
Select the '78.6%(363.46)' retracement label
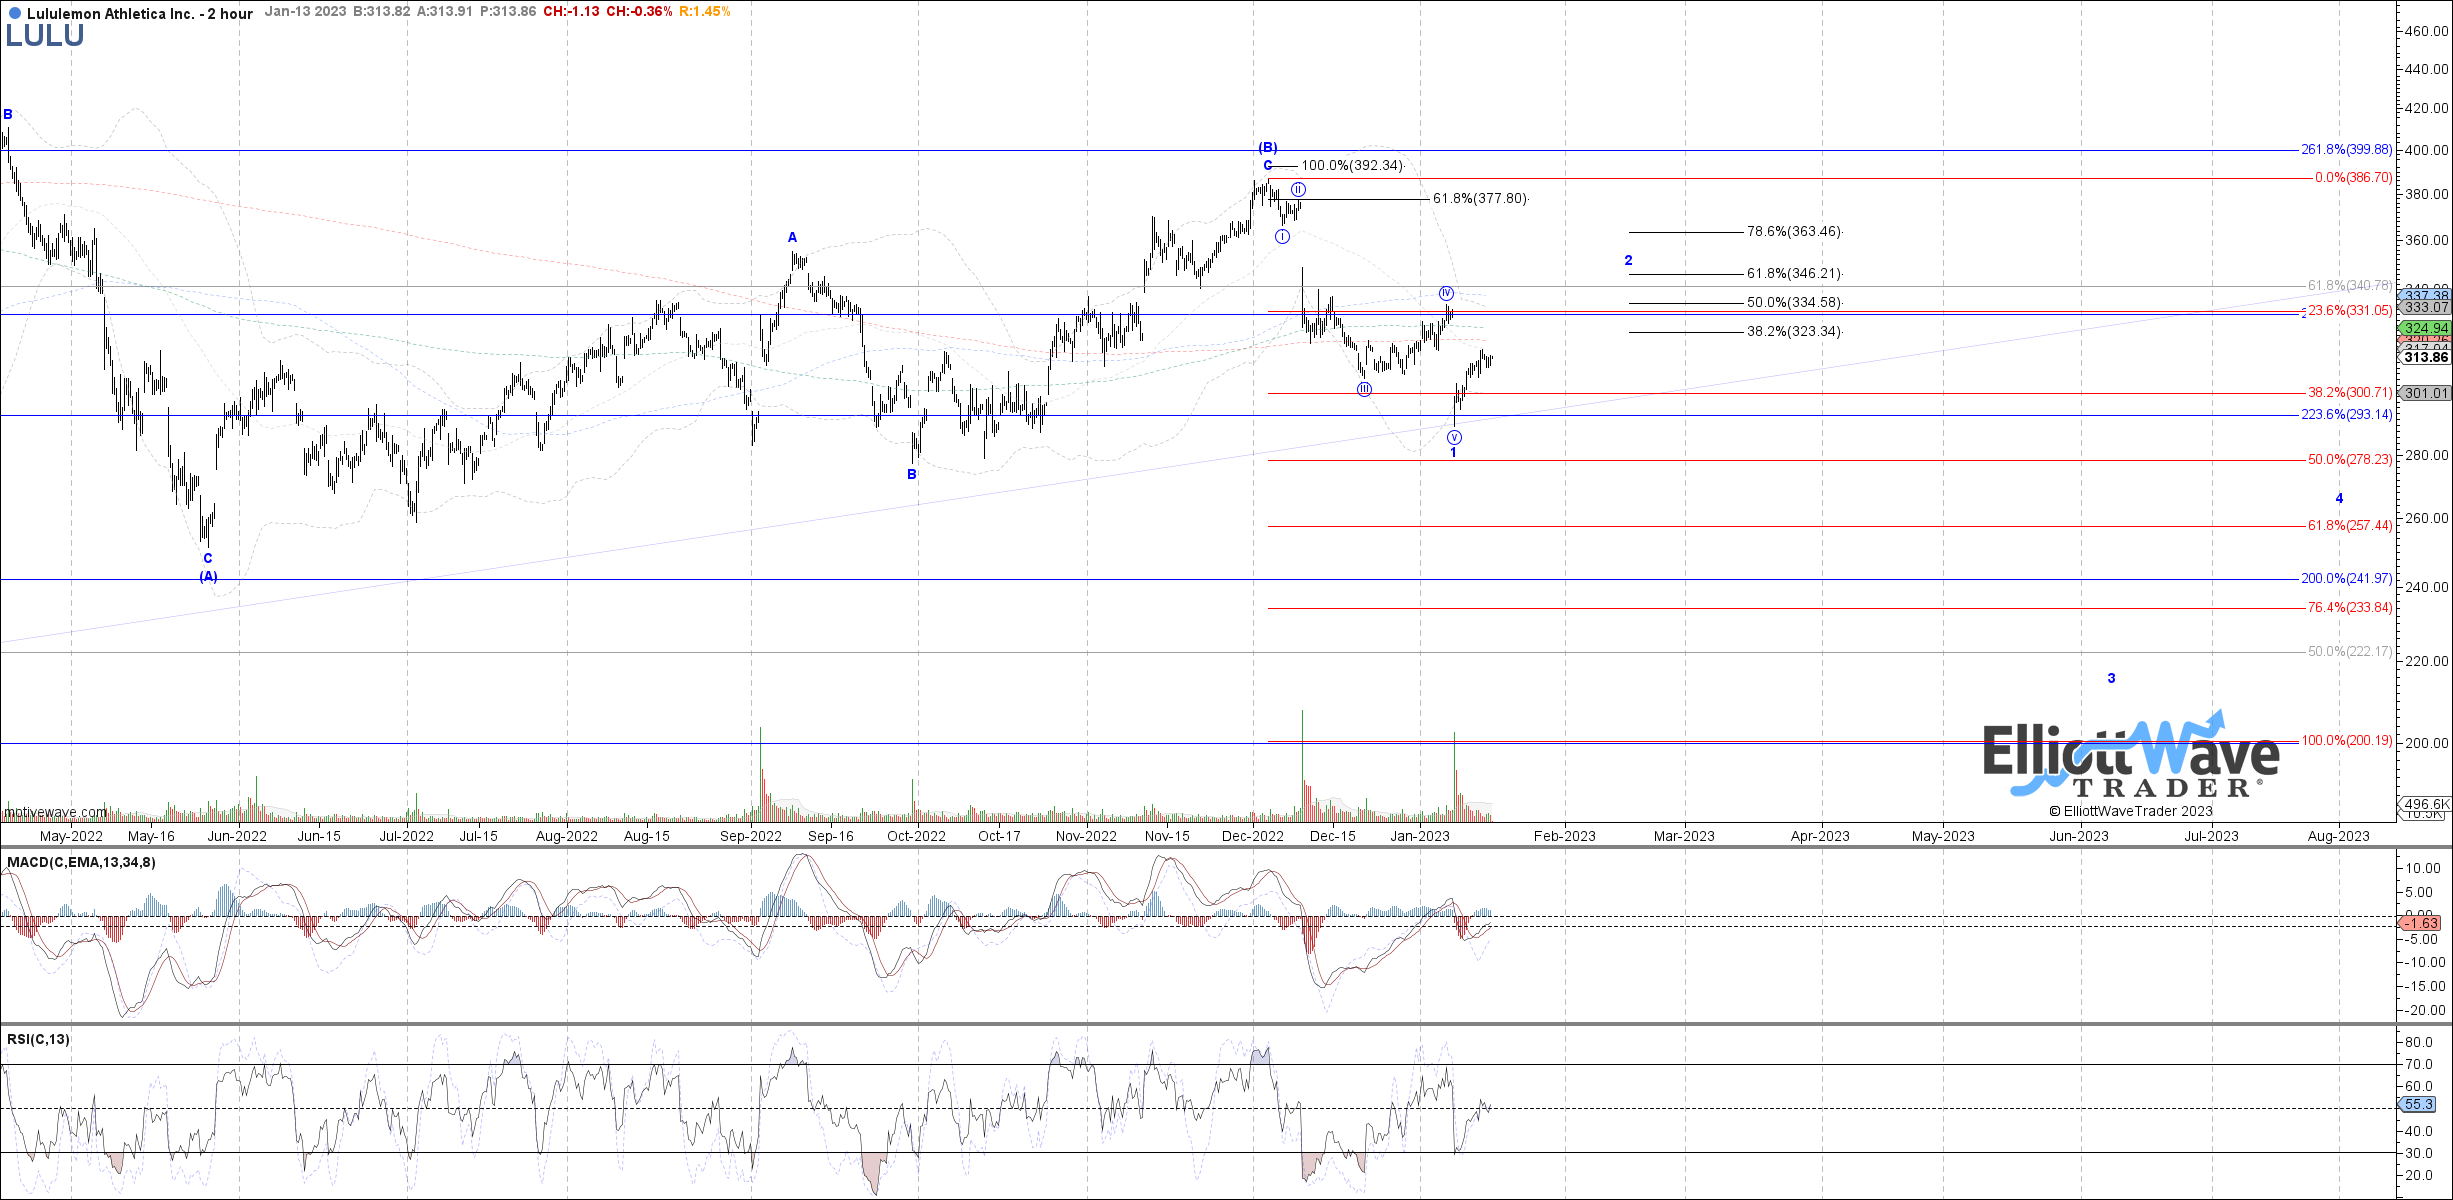[x=1794, y=232]
